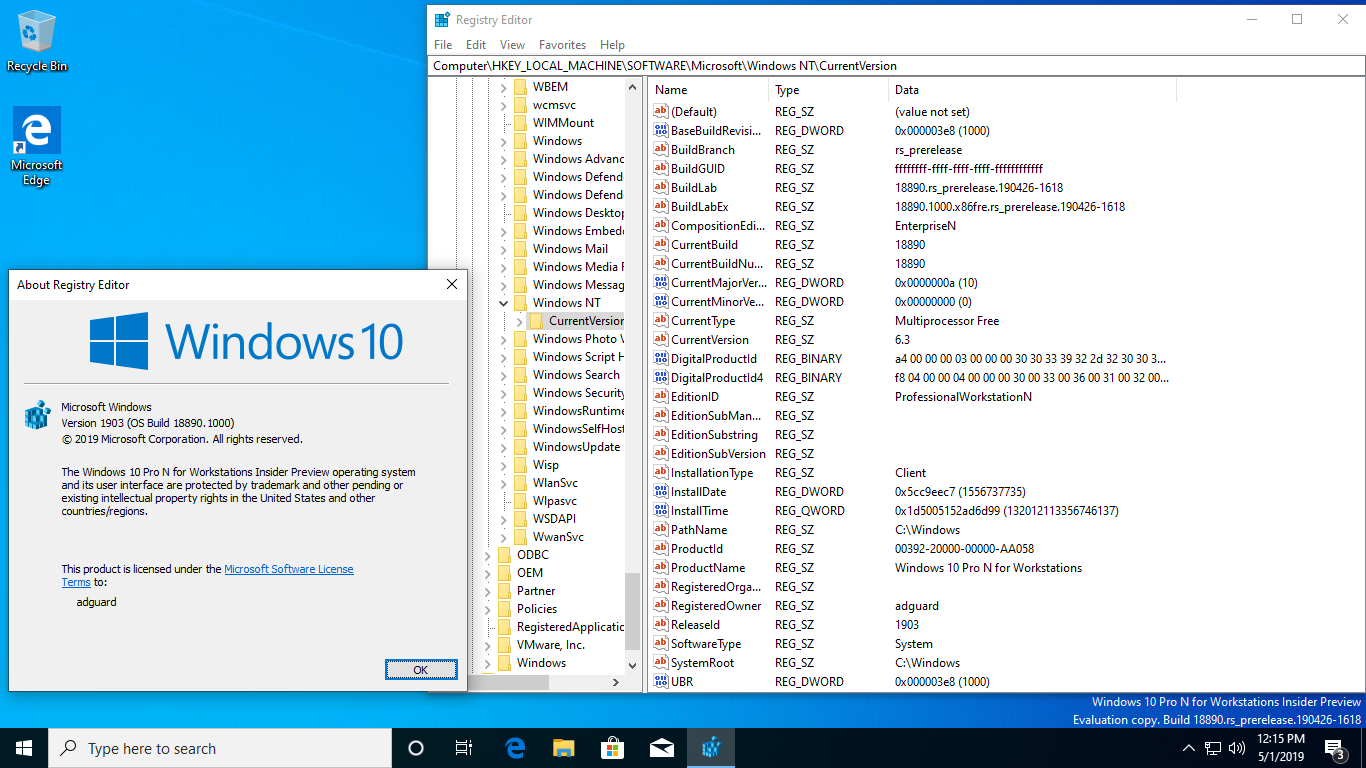Select the SystemRoot value name
1366x768 pixels.
click(702, 663)
